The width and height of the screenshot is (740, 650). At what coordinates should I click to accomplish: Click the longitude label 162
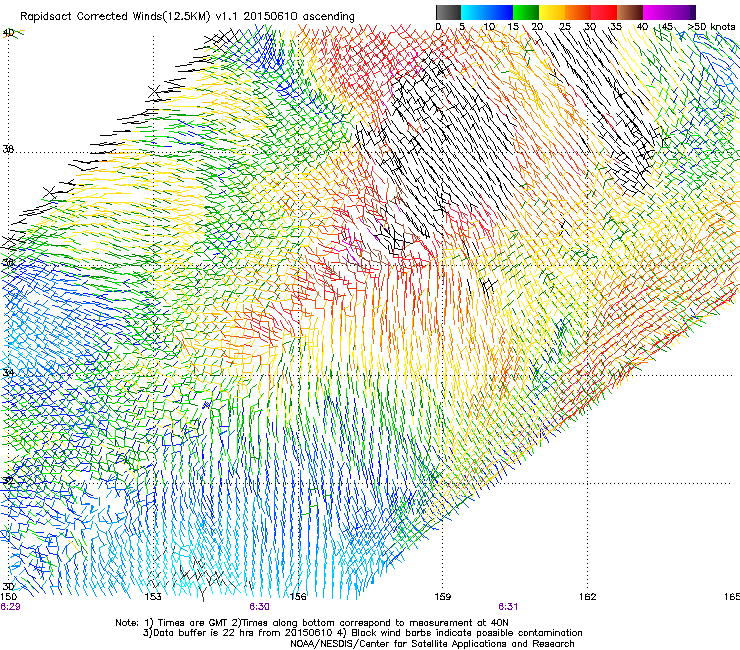pyautogui.click(x=587, y=597)
